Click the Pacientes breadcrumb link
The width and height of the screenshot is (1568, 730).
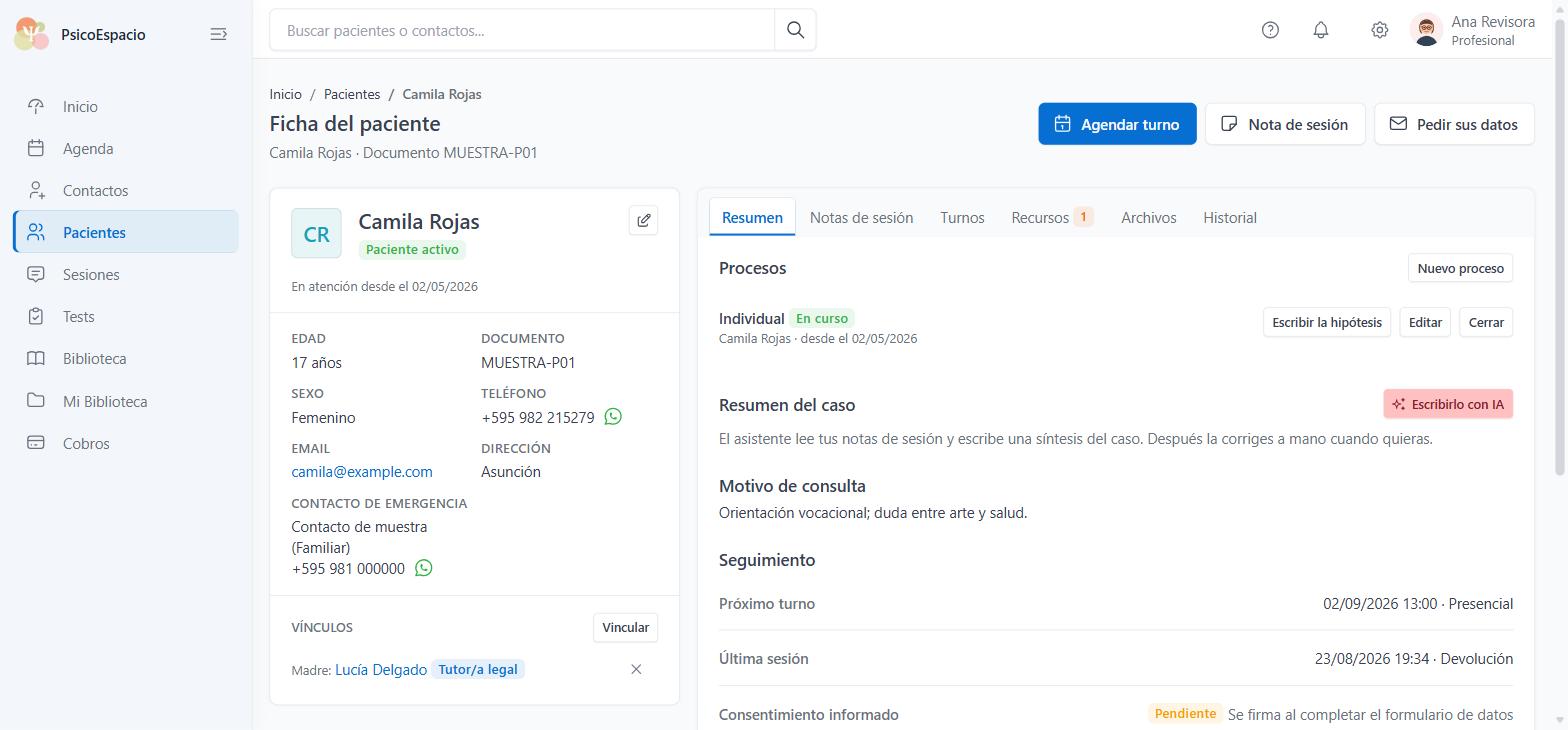pos(352,94)
